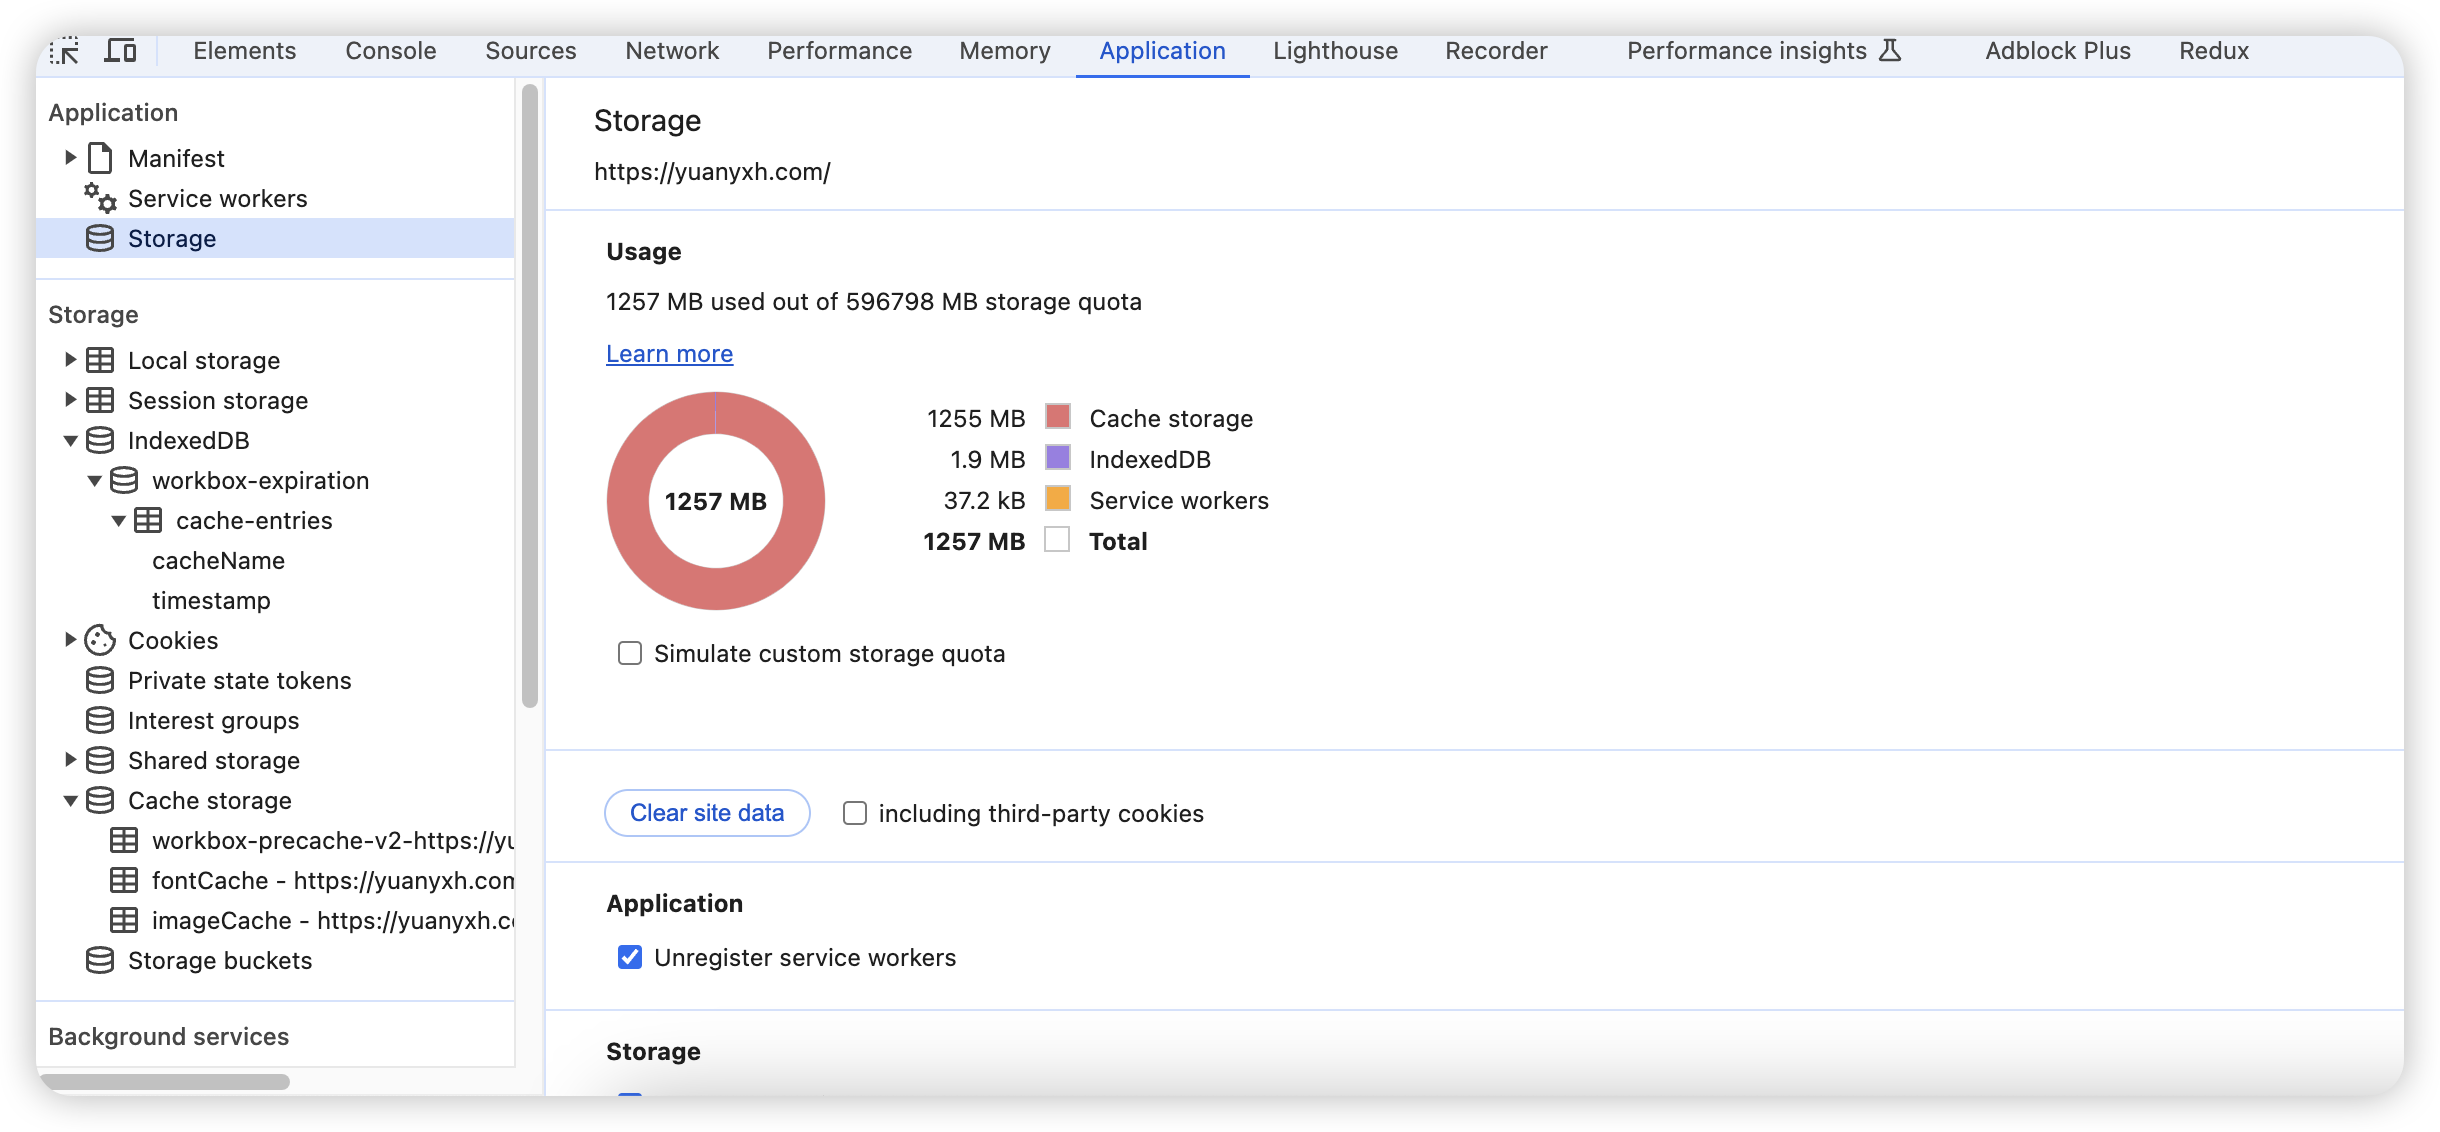Click the Performance insights flask icon
Viewport: 2440px width, 1132px height.
click(1890, 51)
